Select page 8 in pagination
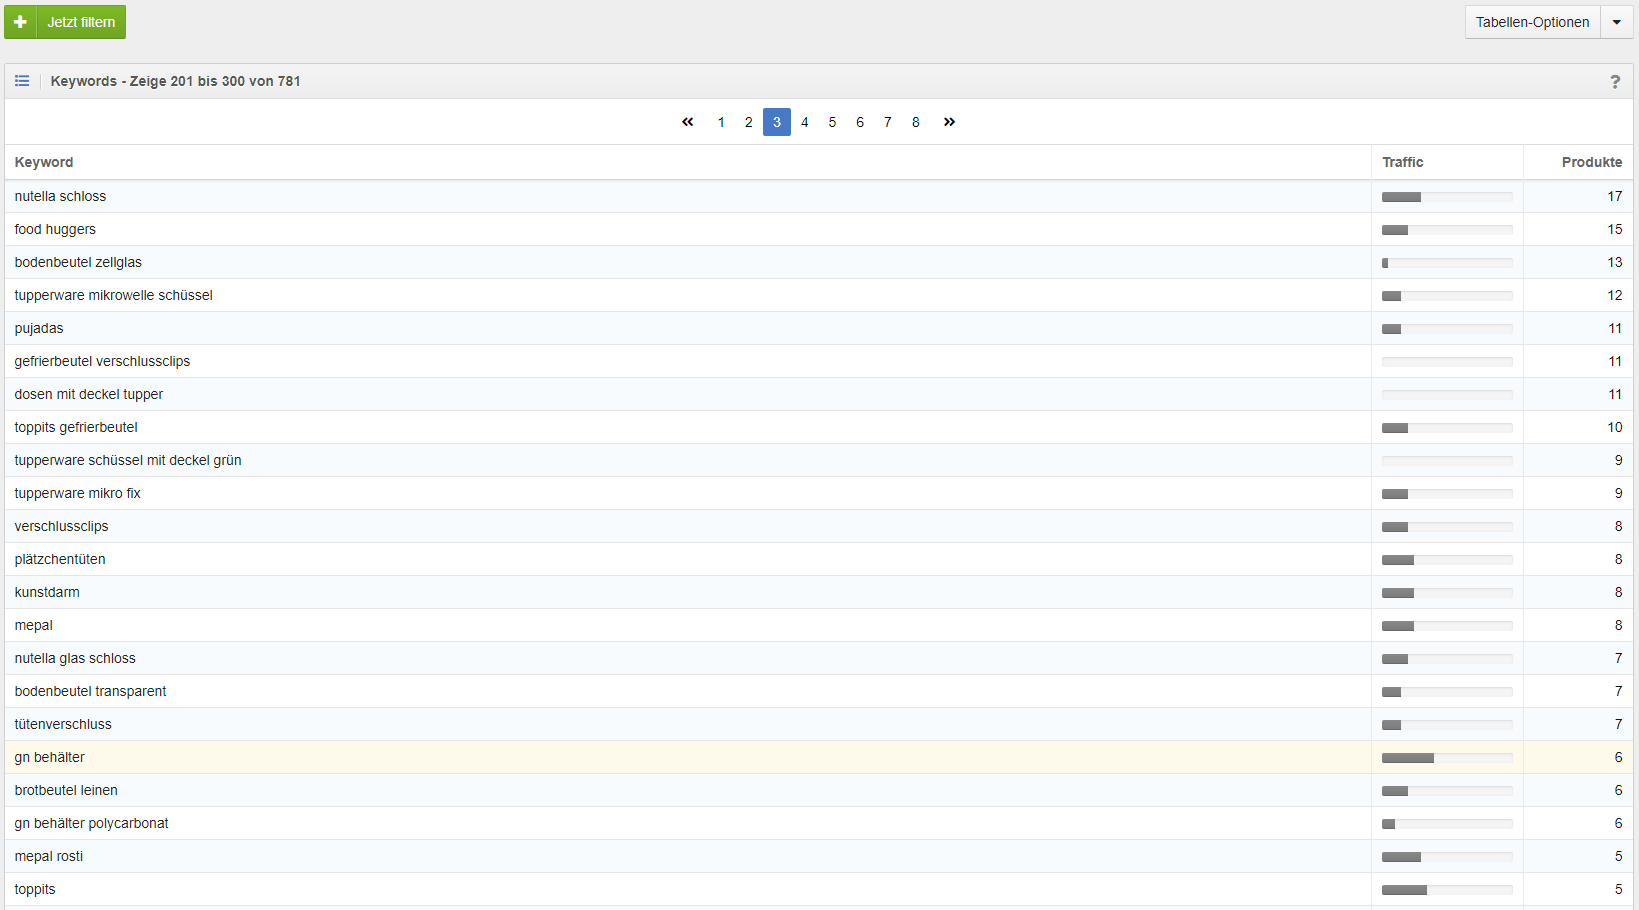Viewport: 1639px width, 910px height. 915,122
